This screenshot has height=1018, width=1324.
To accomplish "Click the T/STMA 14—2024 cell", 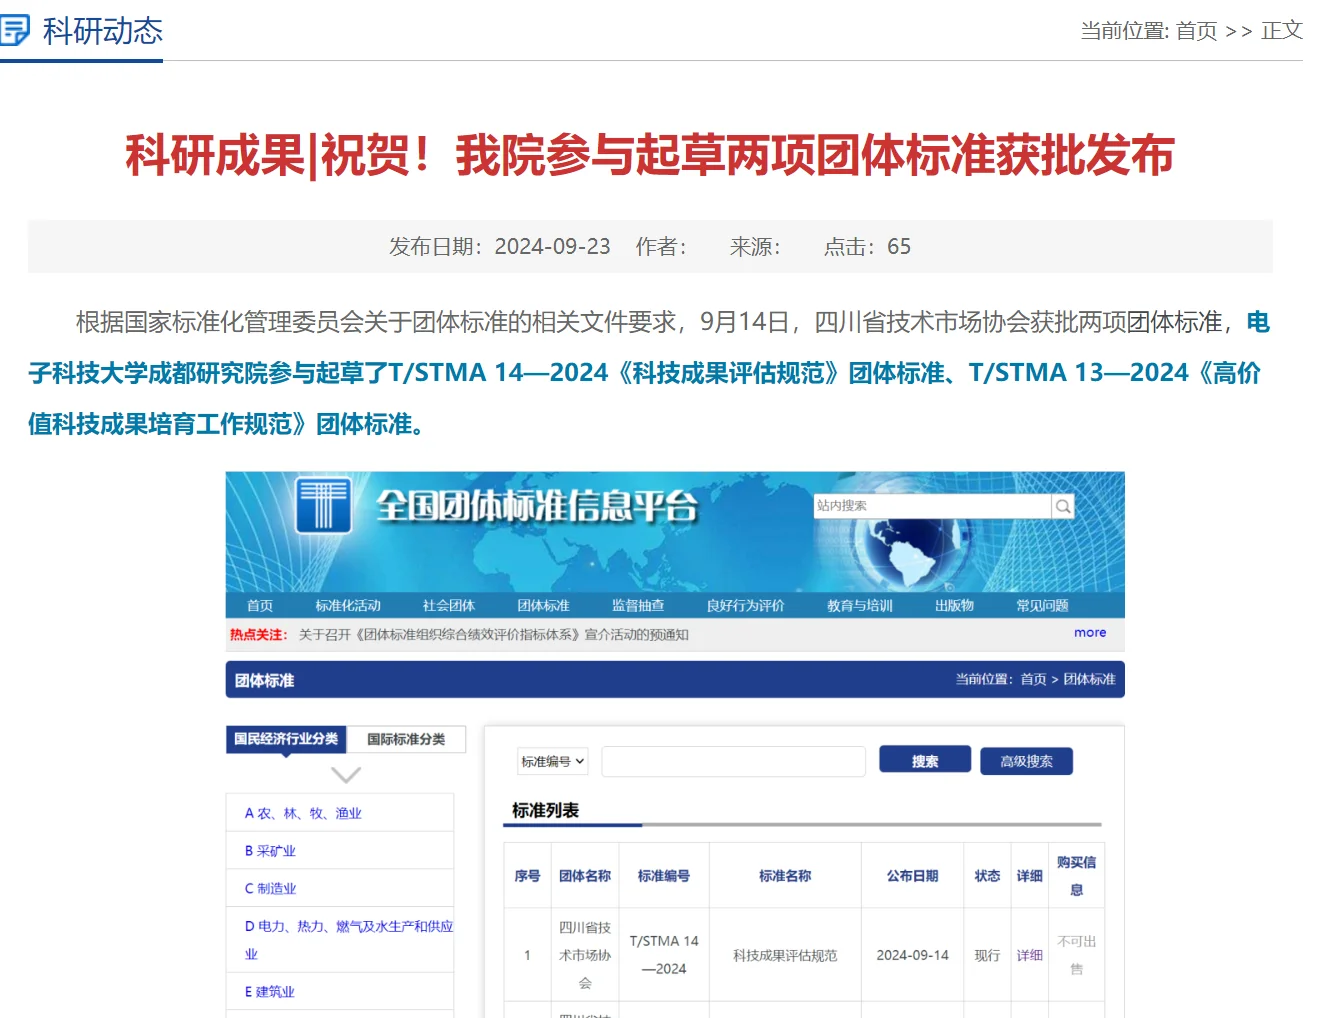I will click(664, 955).
